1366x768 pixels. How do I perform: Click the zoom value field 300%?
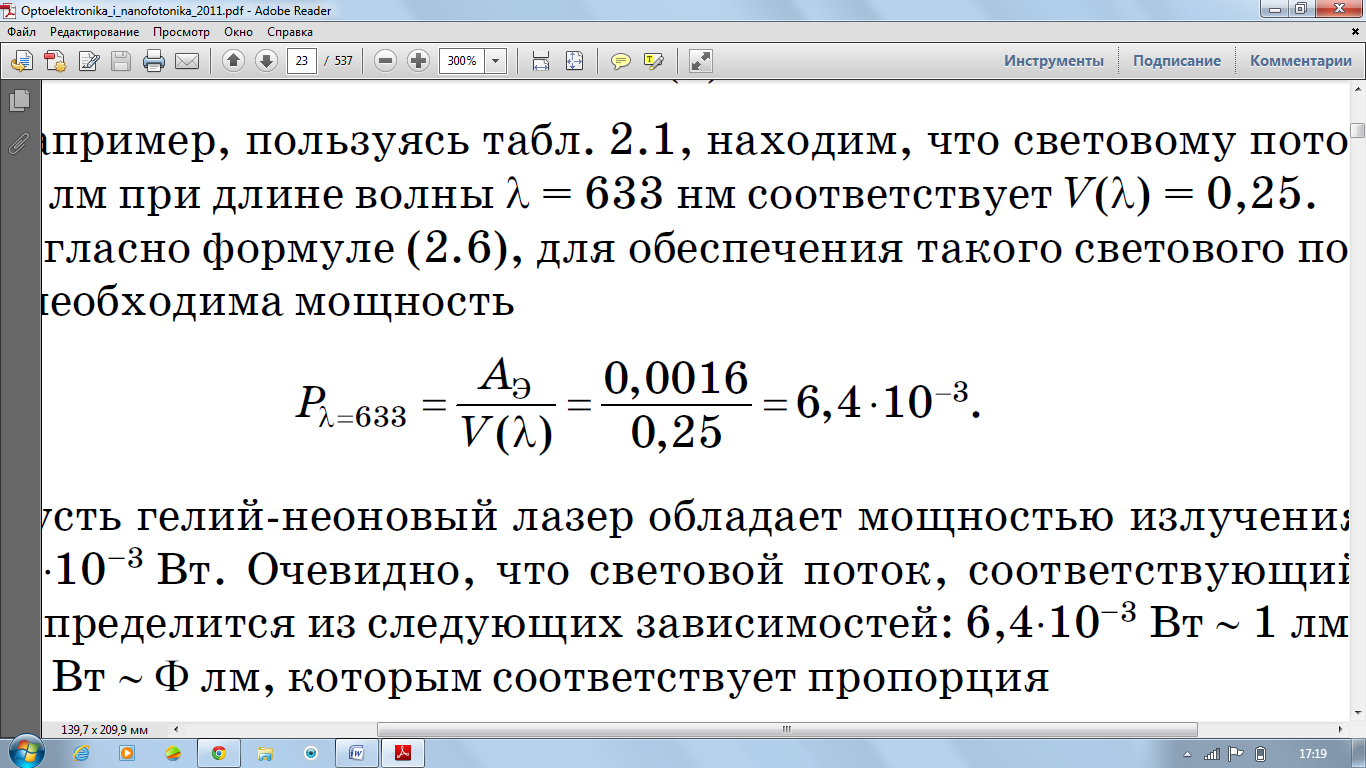tap(462, 61)
